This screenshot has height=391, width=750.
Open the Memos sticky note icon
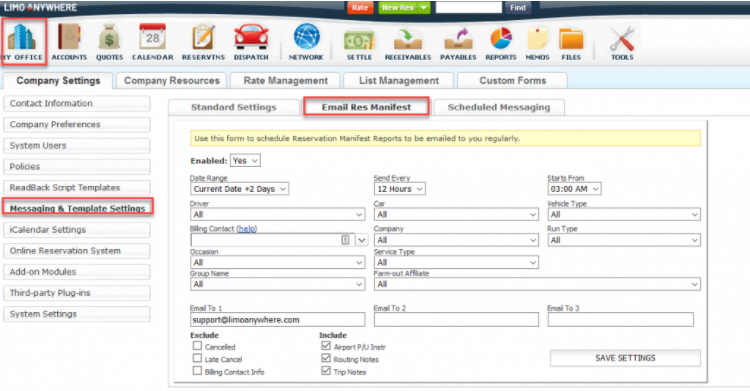point(537,38)
